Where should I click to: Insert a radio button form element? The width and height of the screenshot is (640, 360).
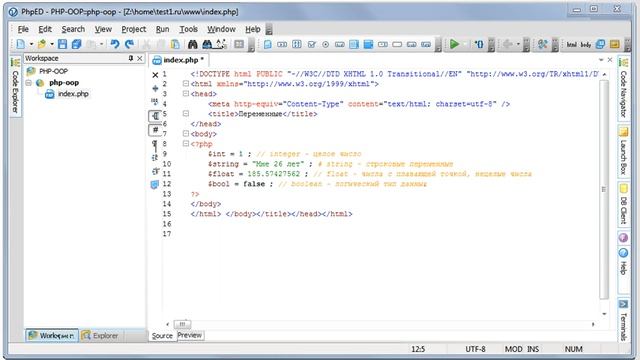[x=325, y=44]
